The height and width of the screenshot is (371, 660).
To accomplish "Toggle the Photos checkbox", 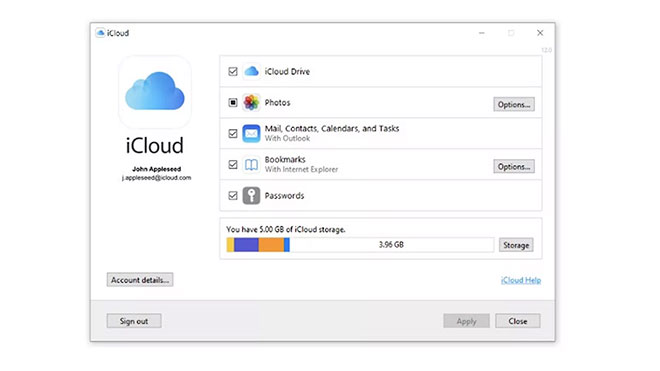I will tap(233, 102).
